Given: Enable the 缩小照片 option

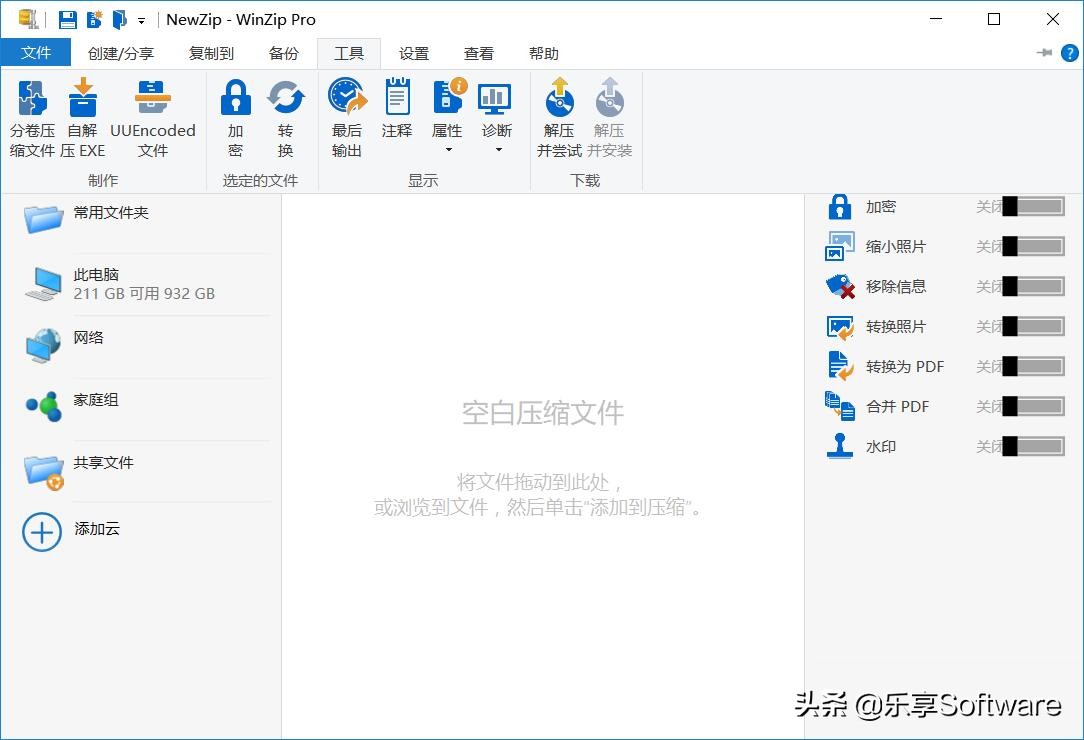Looking at the screenshot, I should [1035, 247].
